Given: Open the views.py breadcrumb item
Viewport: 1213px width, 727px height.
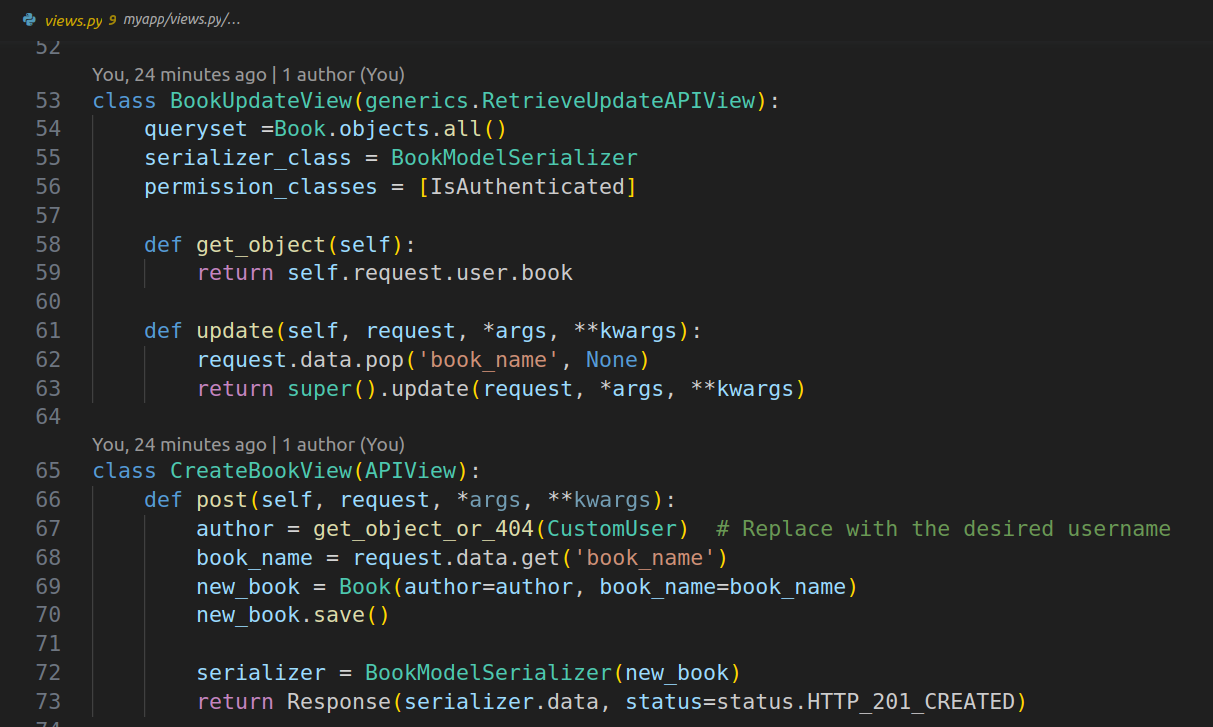Looking at the screenshot, I should point(73,19).
